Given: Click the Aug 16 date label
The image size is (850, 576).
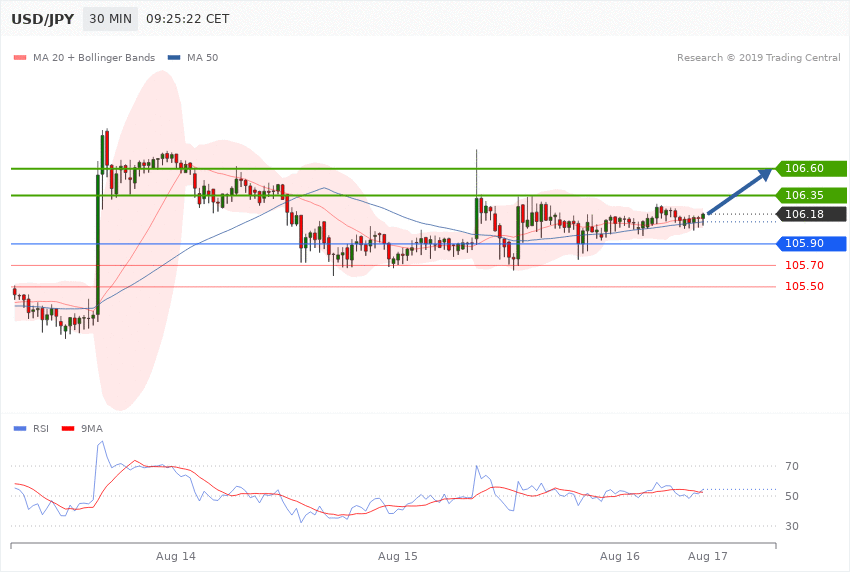Looking at the screenshot, I should point(620,556).
